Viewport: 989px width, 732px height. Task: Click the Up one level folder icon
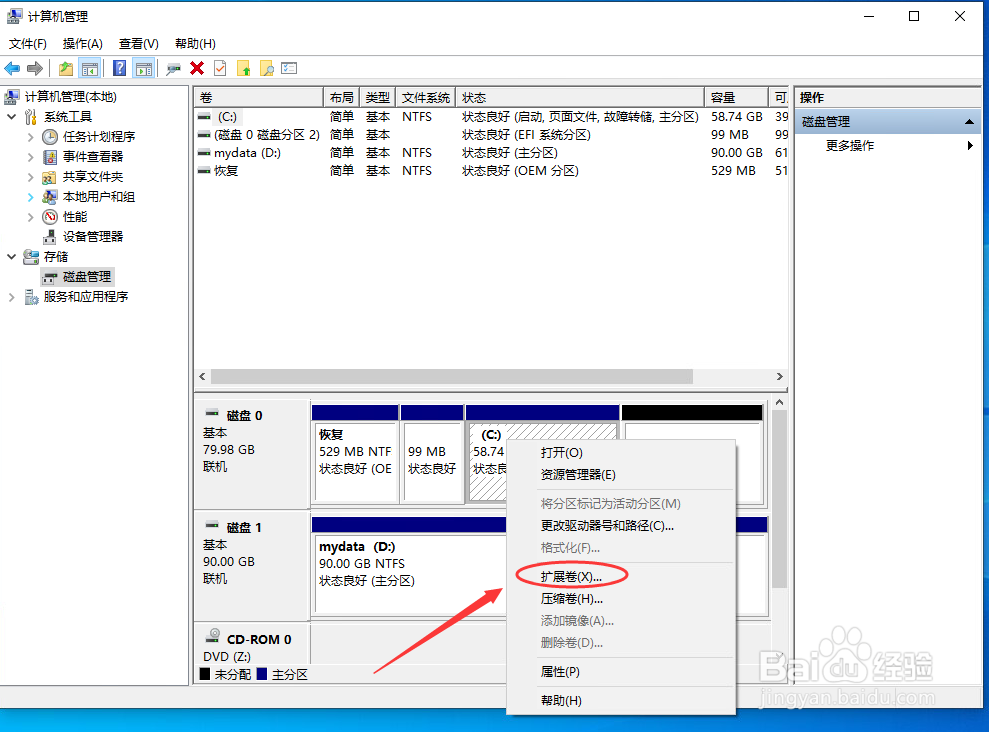[66, 68]
